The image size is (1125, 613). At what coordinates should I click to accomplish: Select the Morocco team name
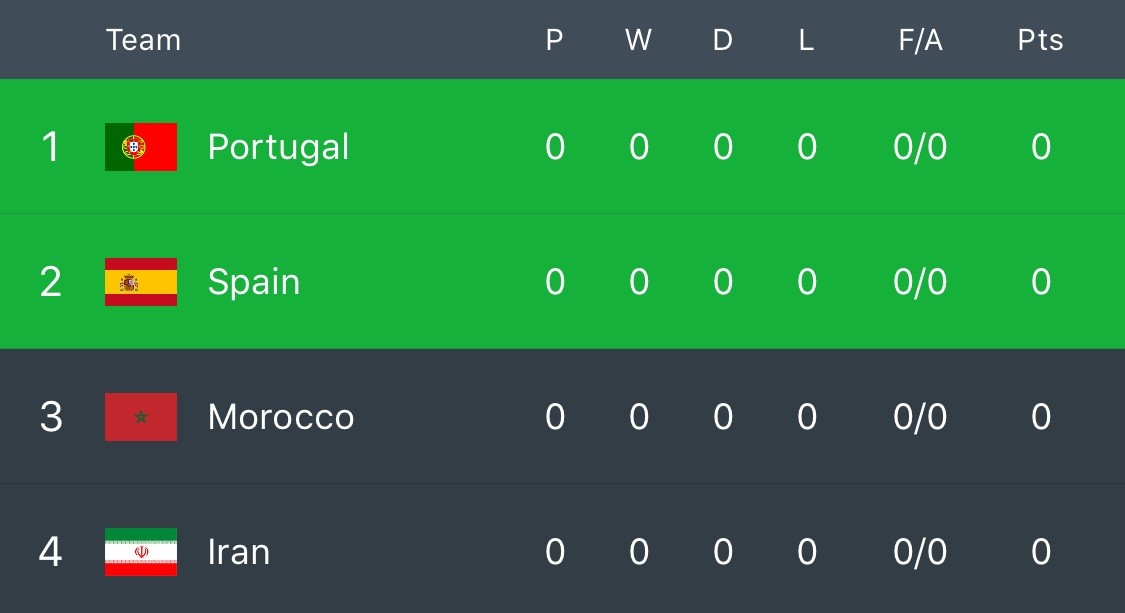[281, 417]
